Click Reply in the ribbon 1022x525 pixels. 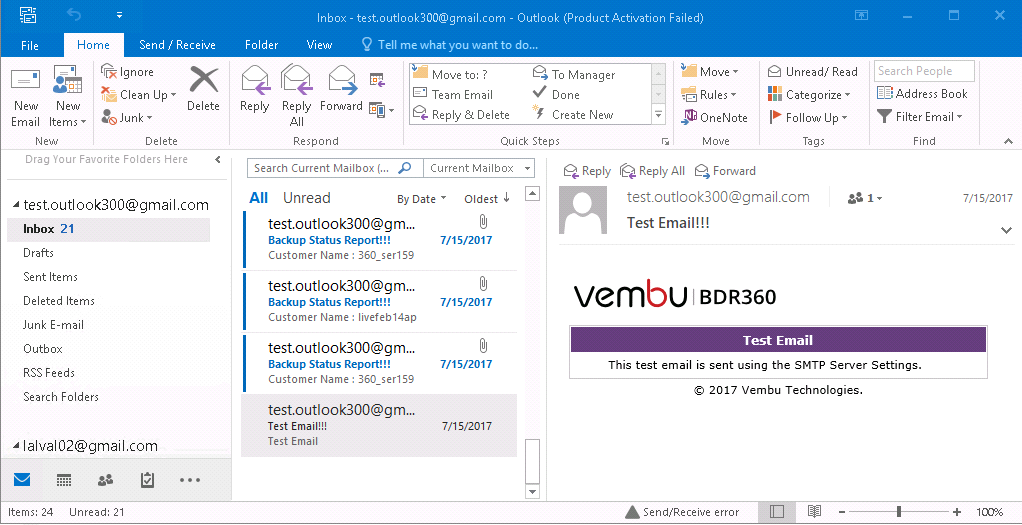(x=255, y=90)
